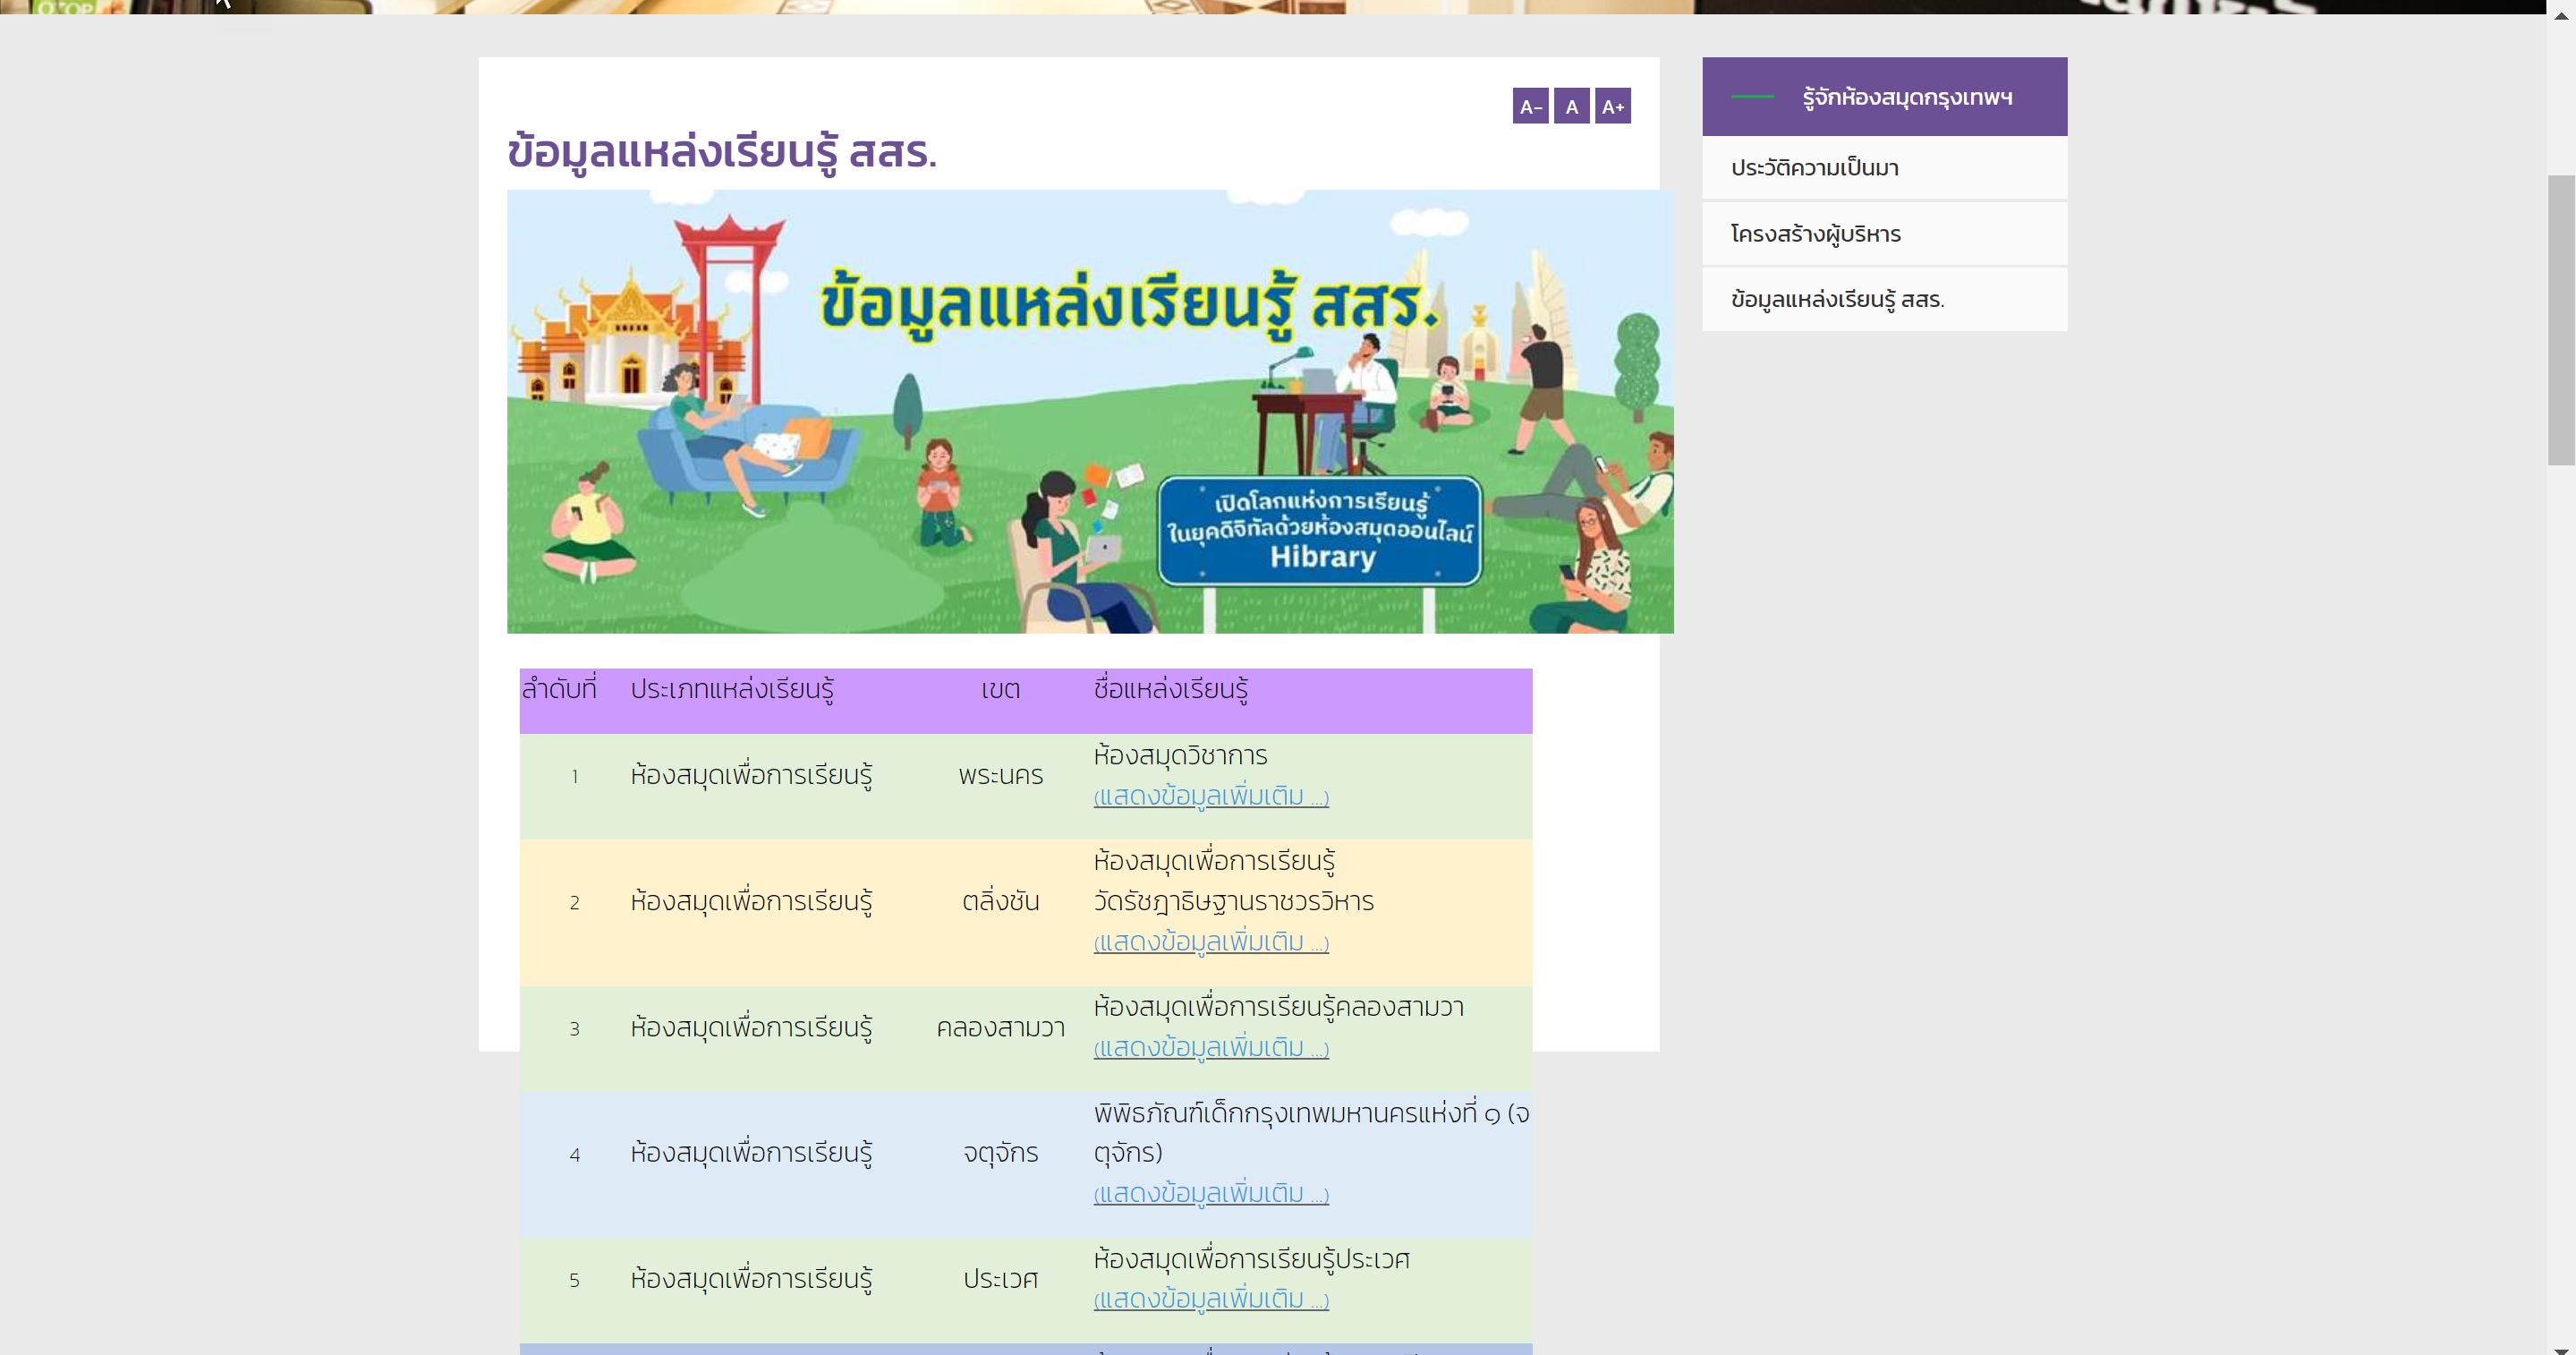2576x1355 pixels.
Task: Click the ชื่อแหล่งเรียนรู้ table column header
Action: click(1170, 689)
